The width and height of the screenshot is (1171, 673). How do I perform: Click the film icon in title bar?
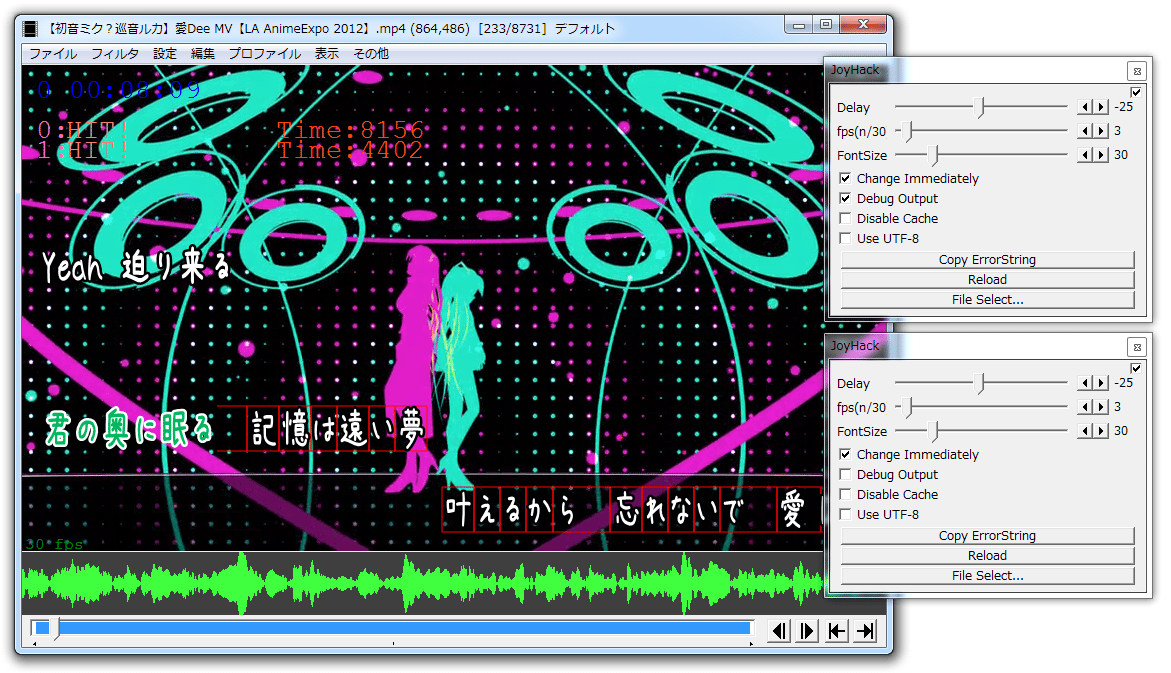coord(30,29)
